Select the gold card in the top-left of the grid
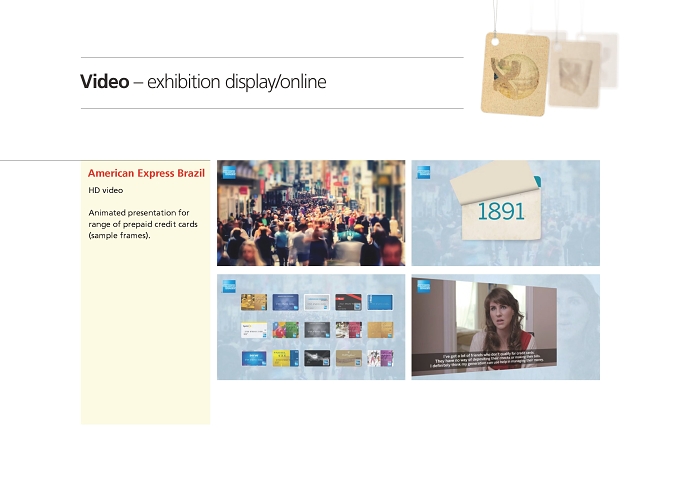Viewport: 680px width, 481px height. tap(254, 302)
